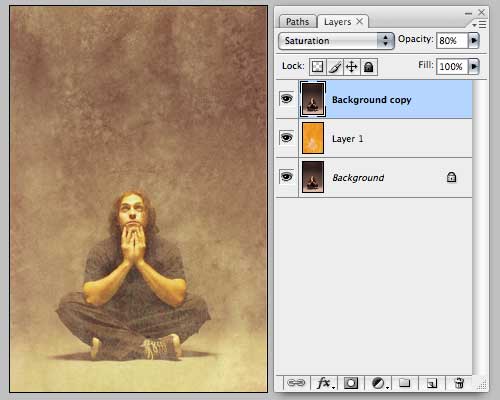500x400 pixels.
Task: Click the lock transparent pixels icon
Action: 317,67
